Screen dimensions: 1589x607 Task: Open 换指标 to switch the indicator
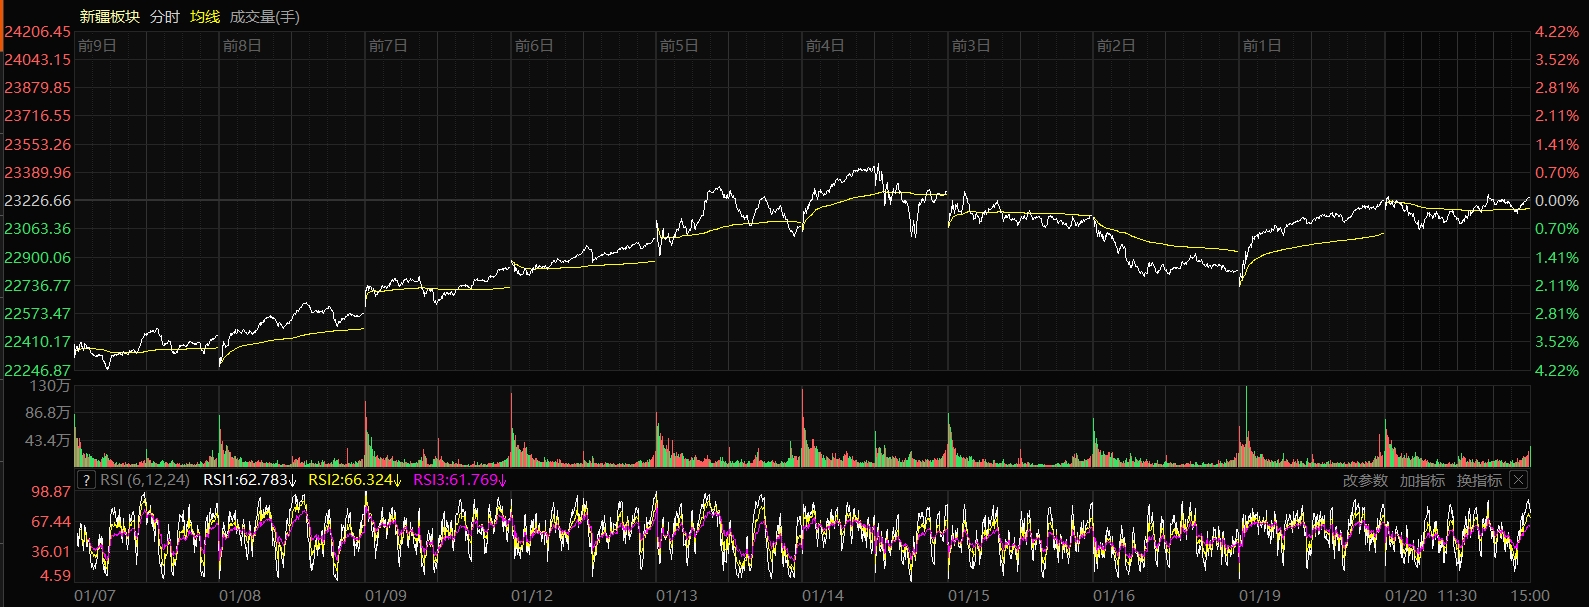[1479, 481]
